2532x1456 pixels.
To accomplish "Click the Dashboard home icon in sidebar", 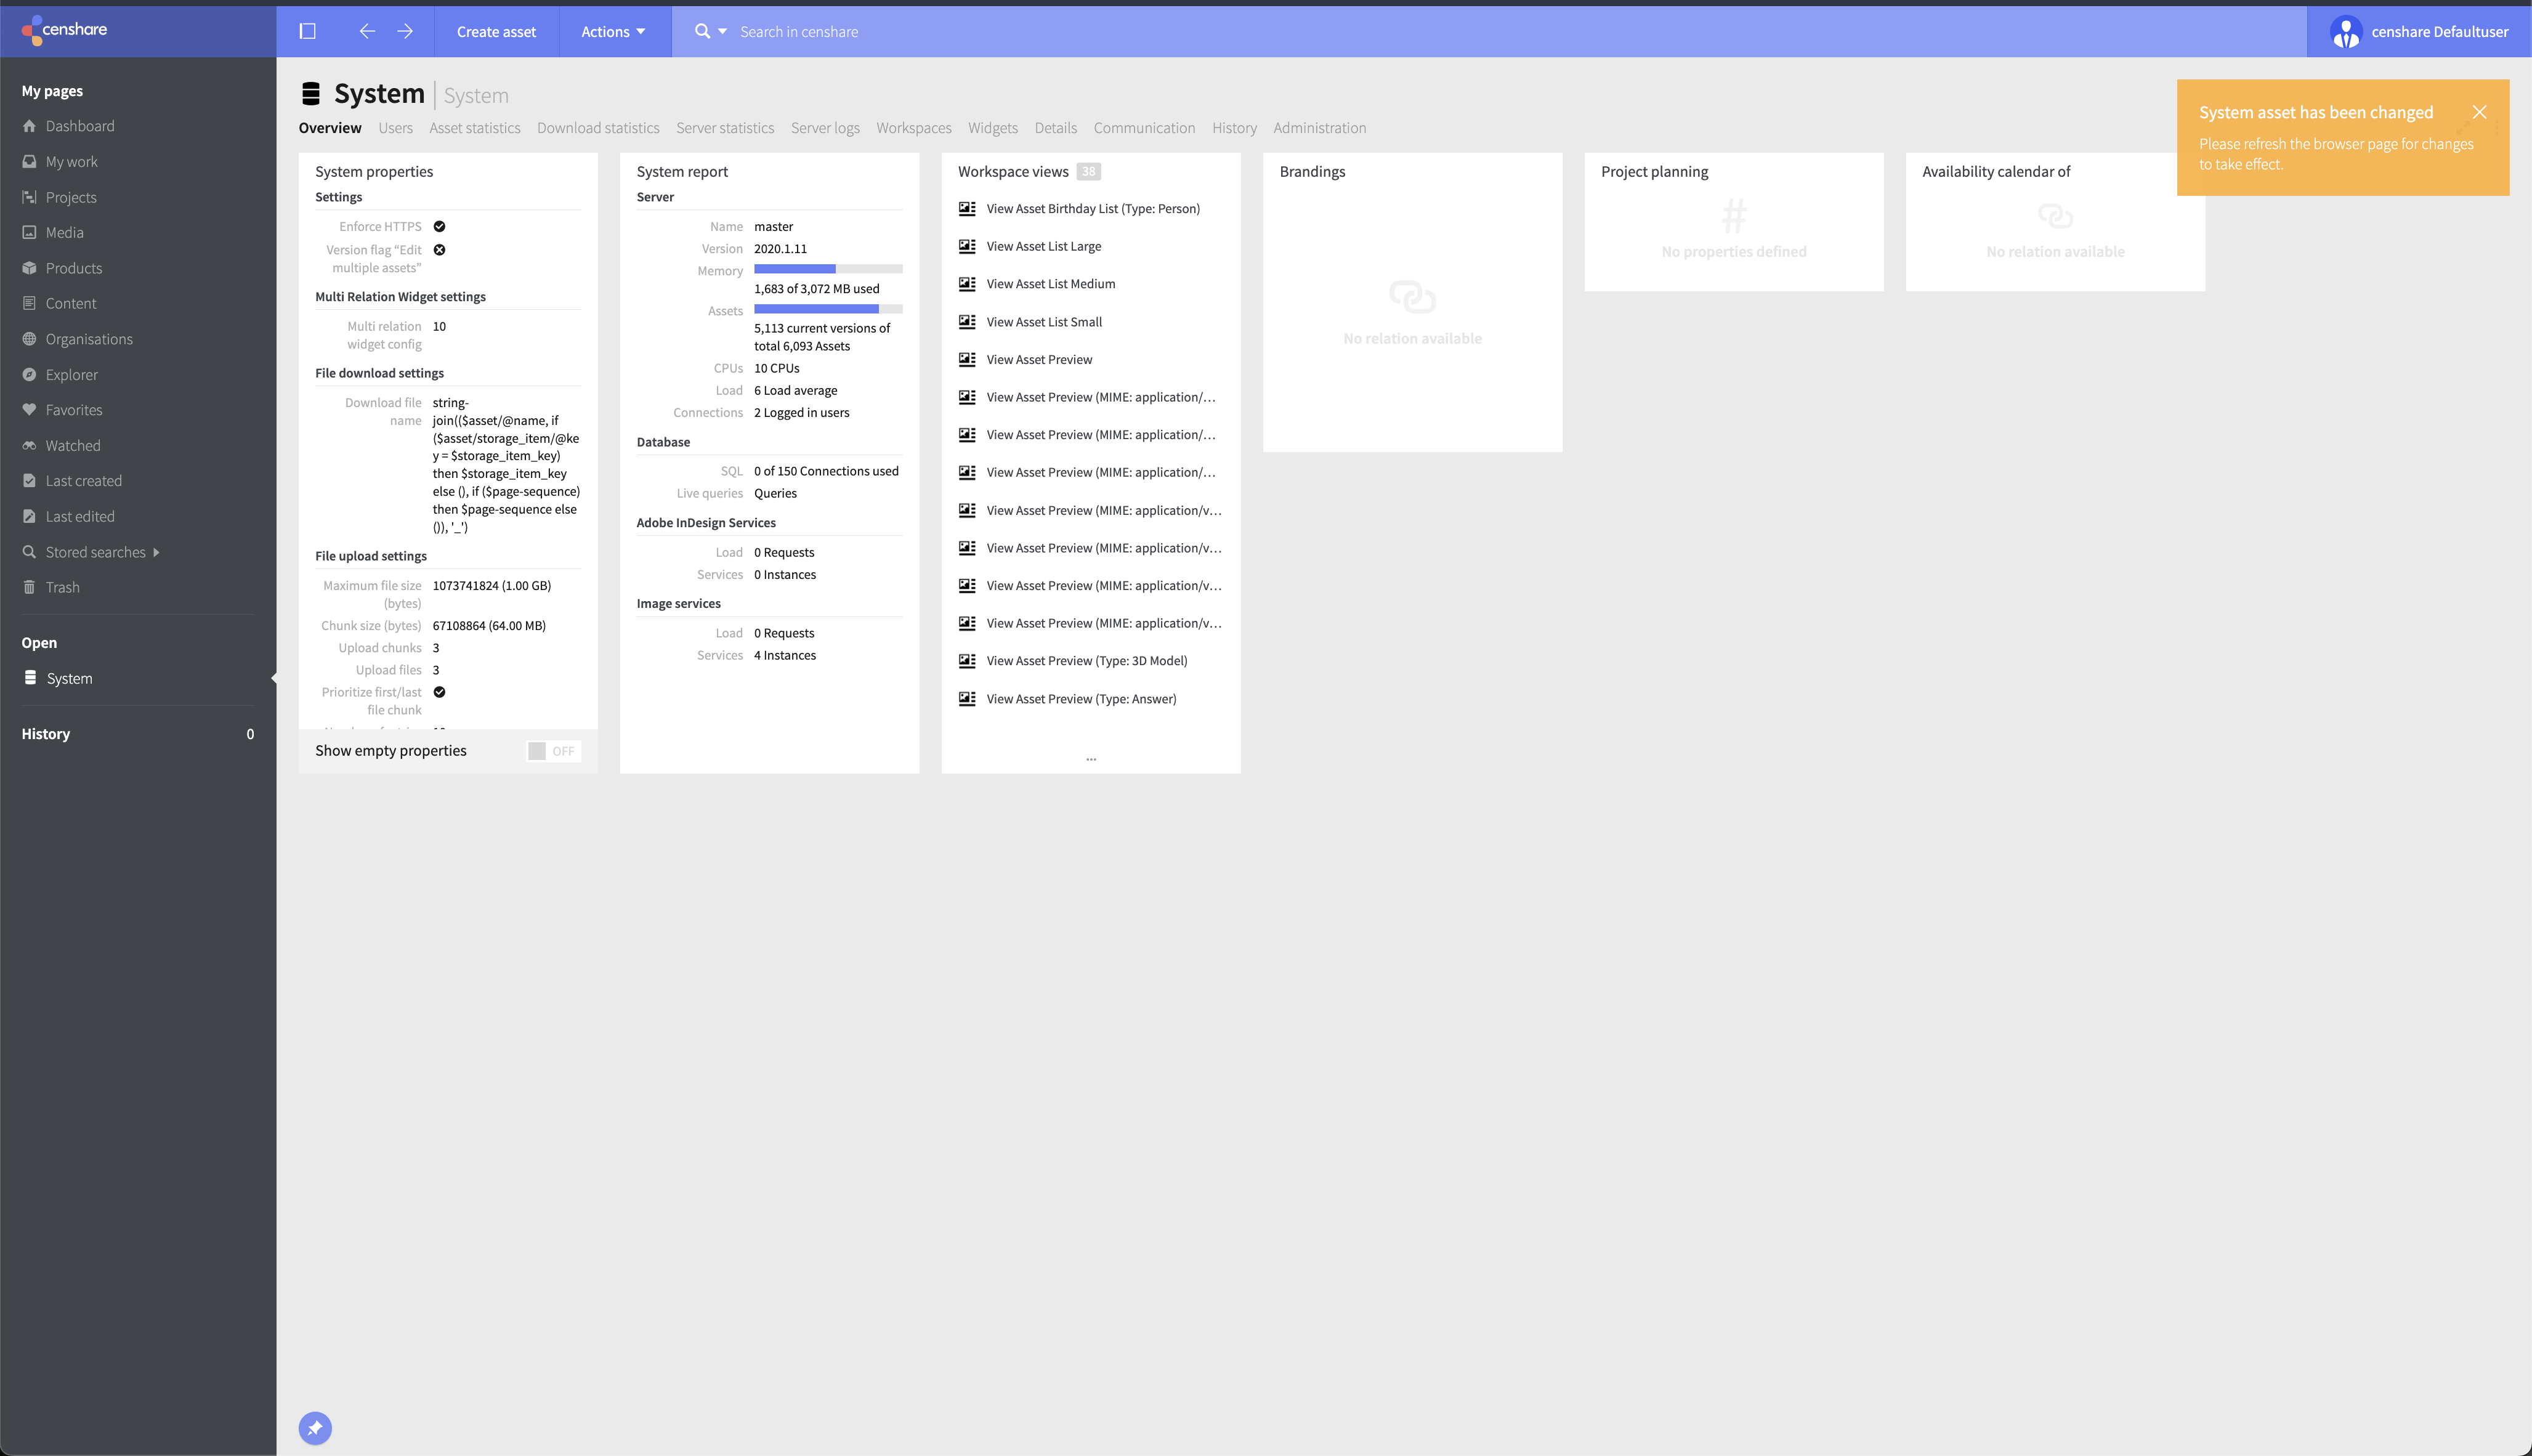I will pyautogui.click(x=29, y=126).
